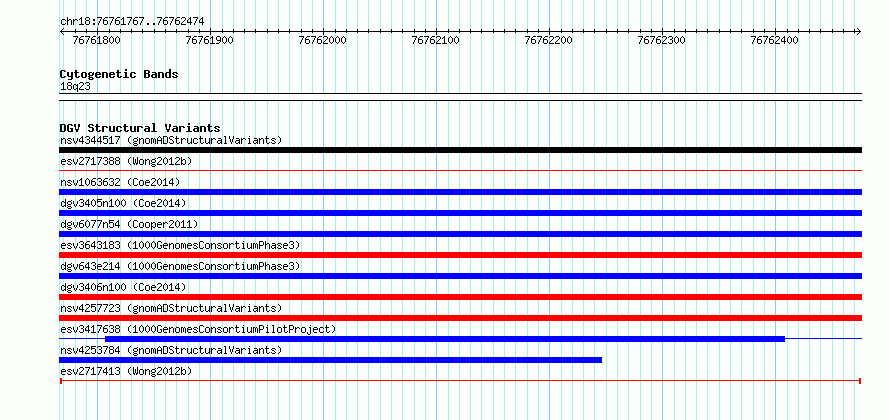
Task: Select the blue nsv1063632 variant bar
Action: [x=460, y=192]
